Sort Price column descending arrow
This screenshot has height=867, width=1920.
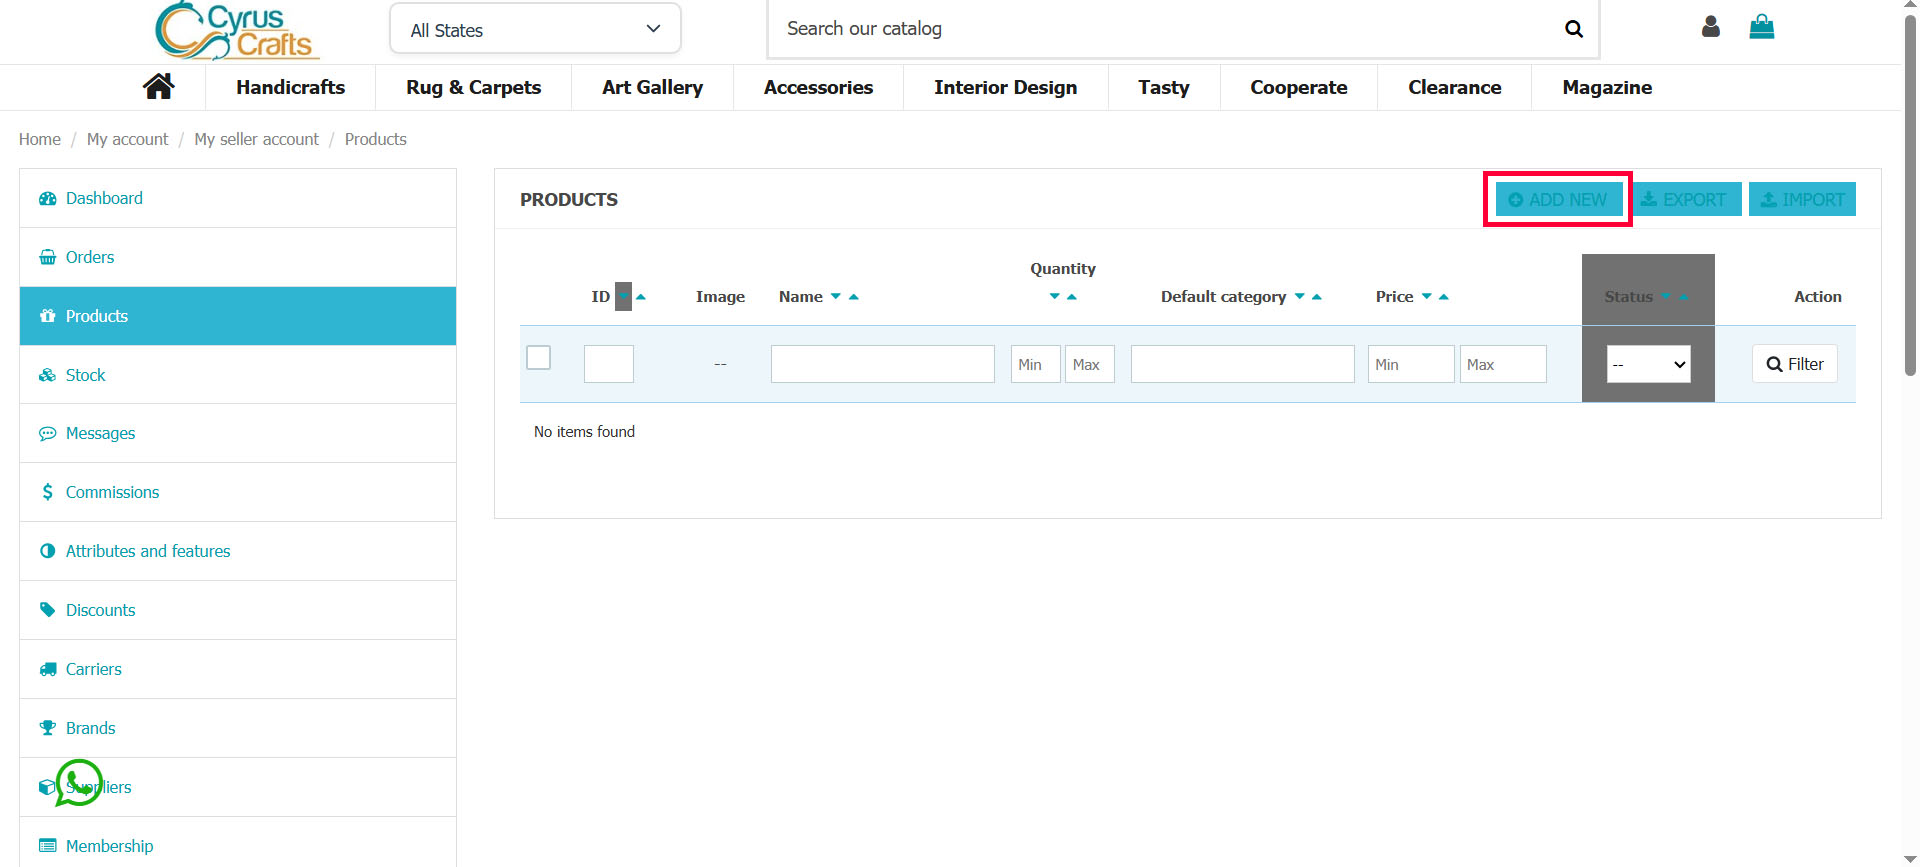[x=1426, y=297]
